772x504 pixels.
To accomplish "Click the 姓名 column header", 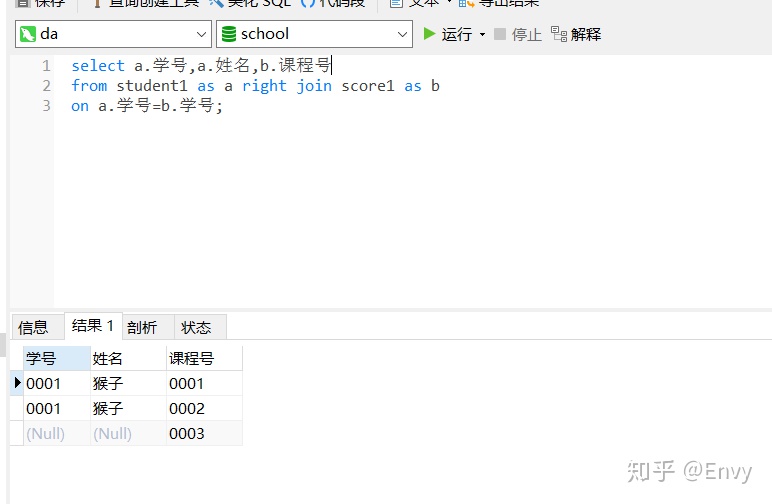I will [129, 358].
